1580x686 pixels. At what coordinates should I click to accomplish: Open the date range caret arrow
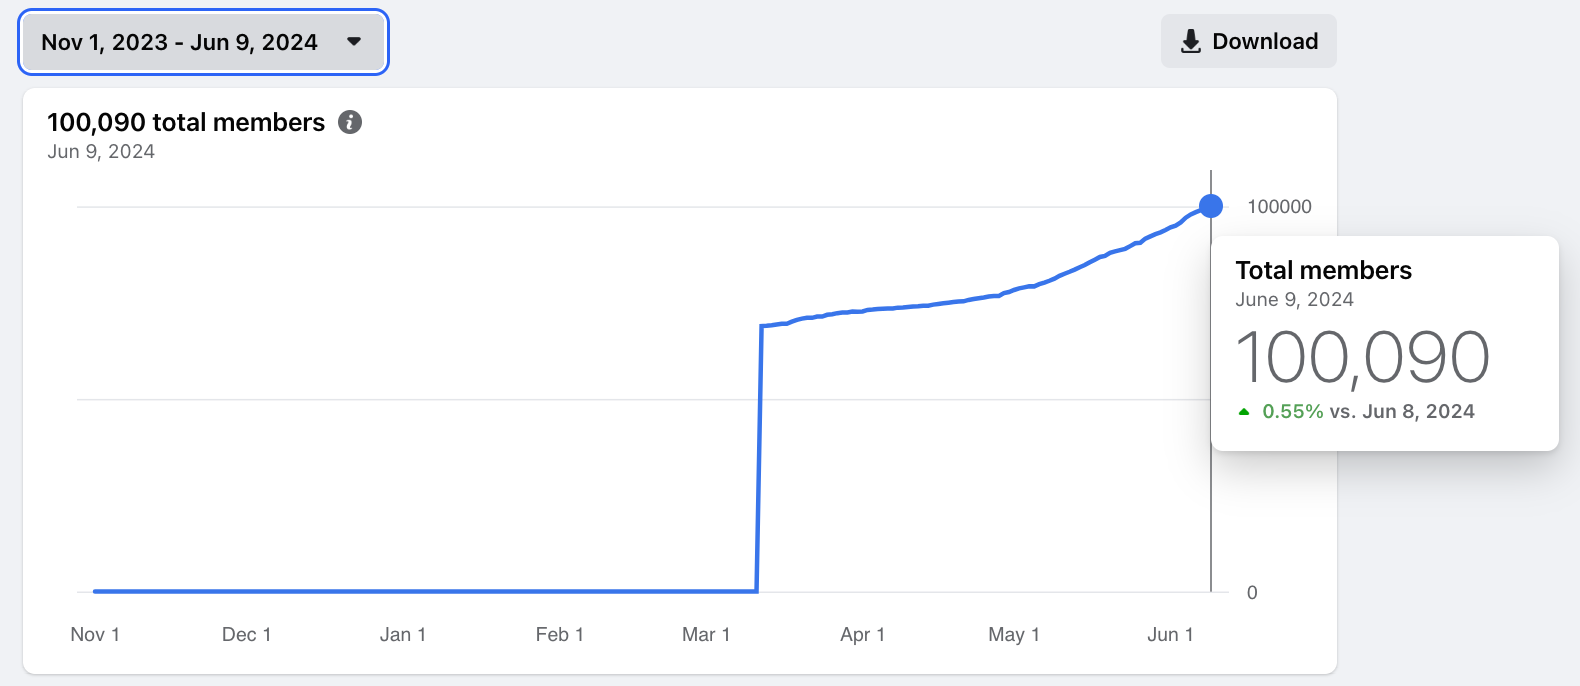point(354,42)
